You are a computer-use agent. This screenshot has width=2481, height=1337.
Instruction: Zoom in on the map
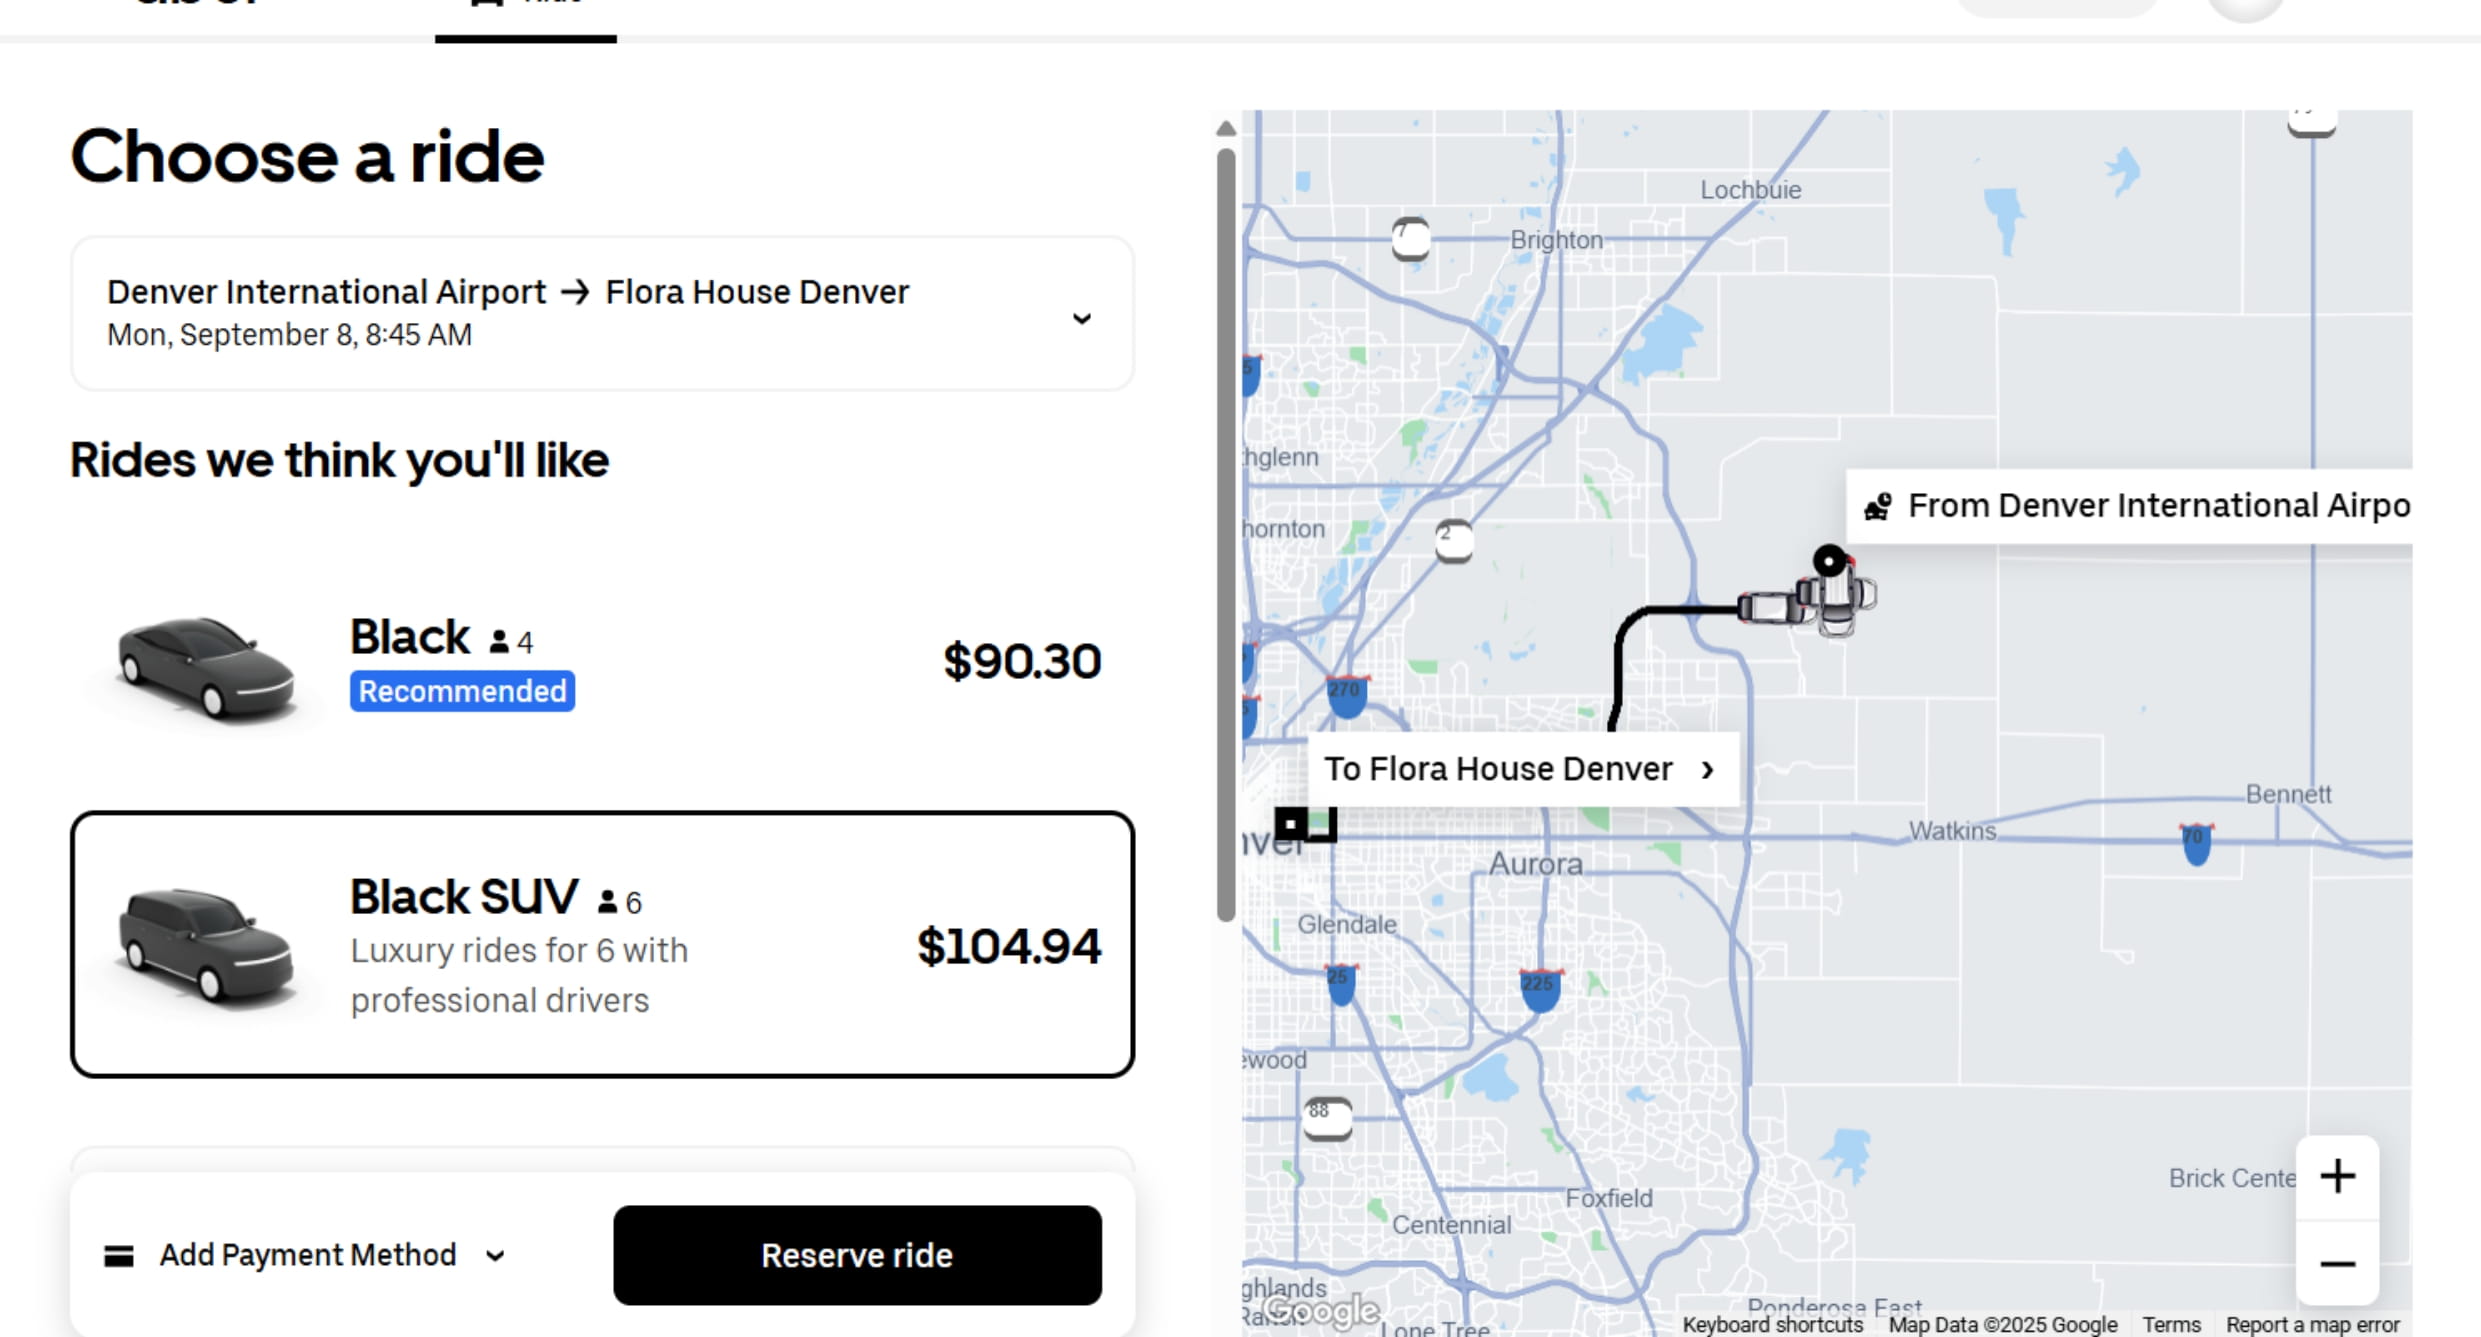[x=2337, y=1177]
